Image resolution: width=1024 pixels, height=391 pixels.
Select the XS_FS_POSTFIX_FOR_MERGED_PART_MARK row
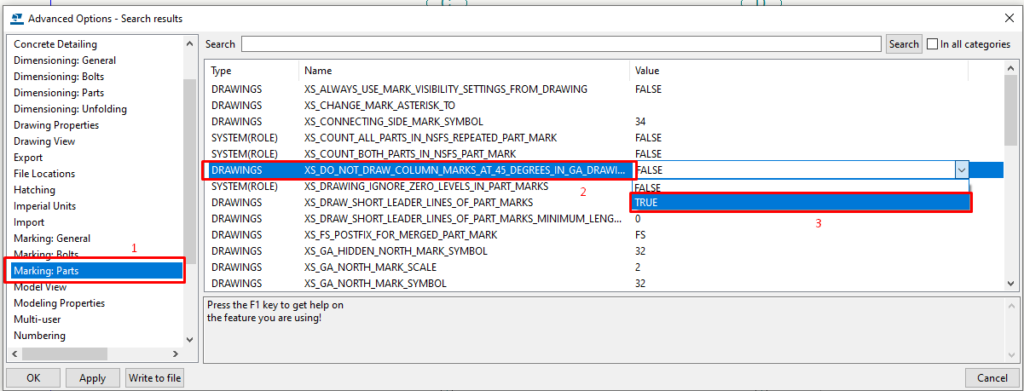coord(605,235)
